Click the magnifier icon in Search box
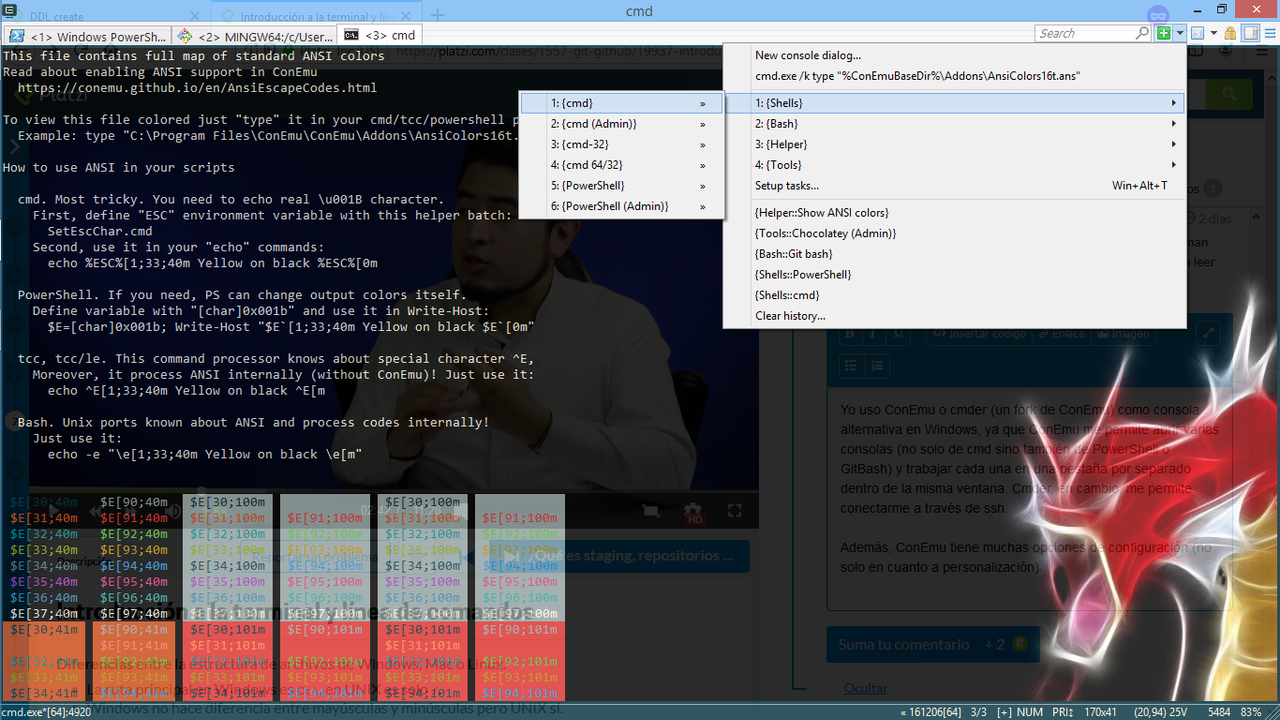This screenshot has height=720, width=1280. click(1142, 33)
